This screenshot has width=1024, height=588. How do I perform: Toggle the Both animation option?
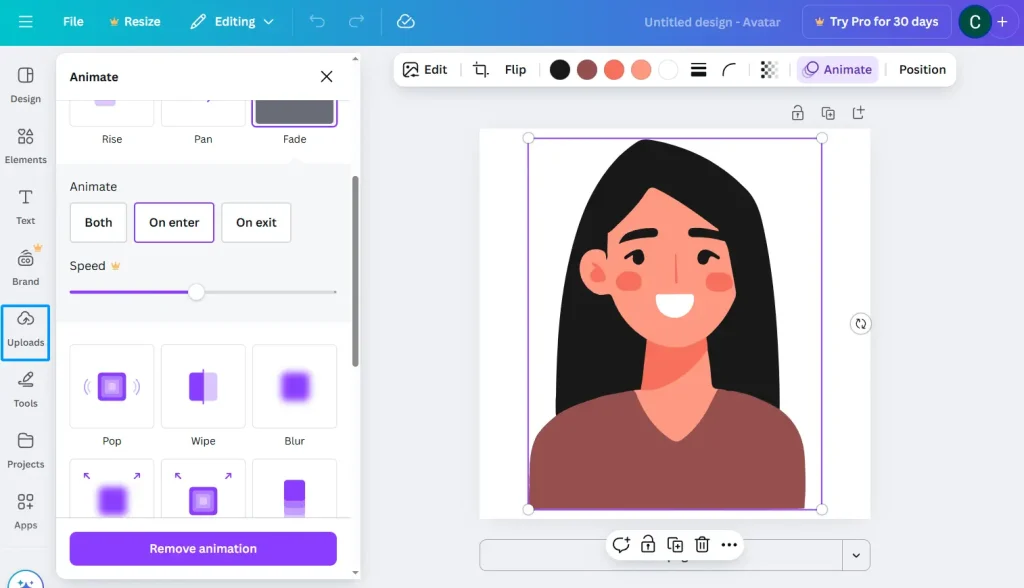97,222
